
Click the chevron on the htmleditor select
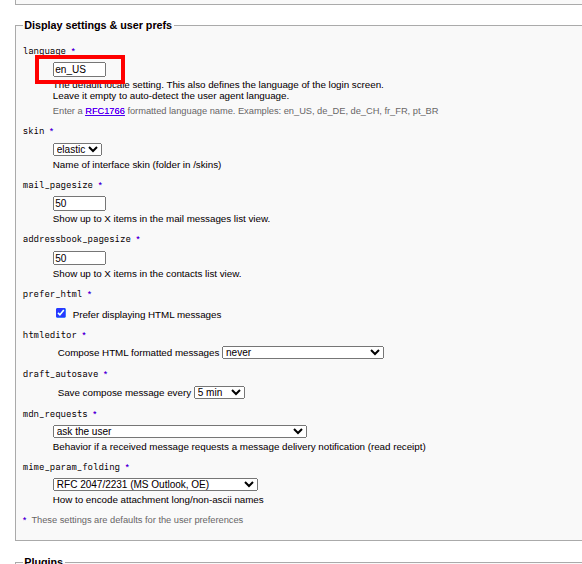[x=375, y=352]
